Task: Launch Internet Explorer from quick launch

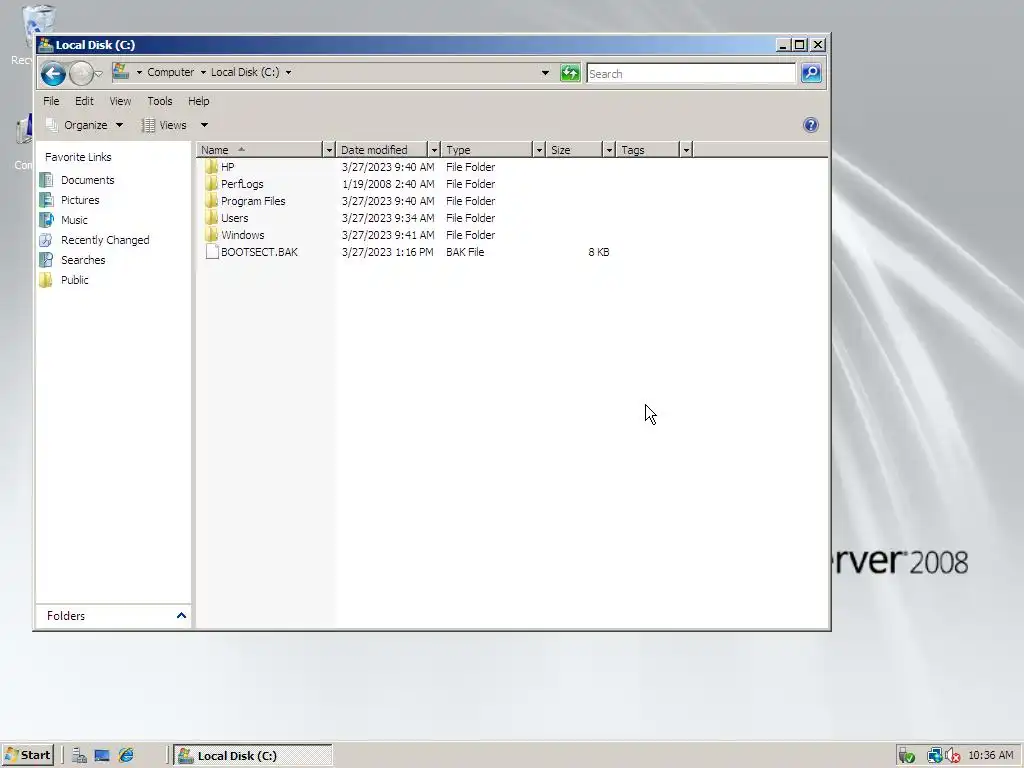Action: tap(125, 756)
